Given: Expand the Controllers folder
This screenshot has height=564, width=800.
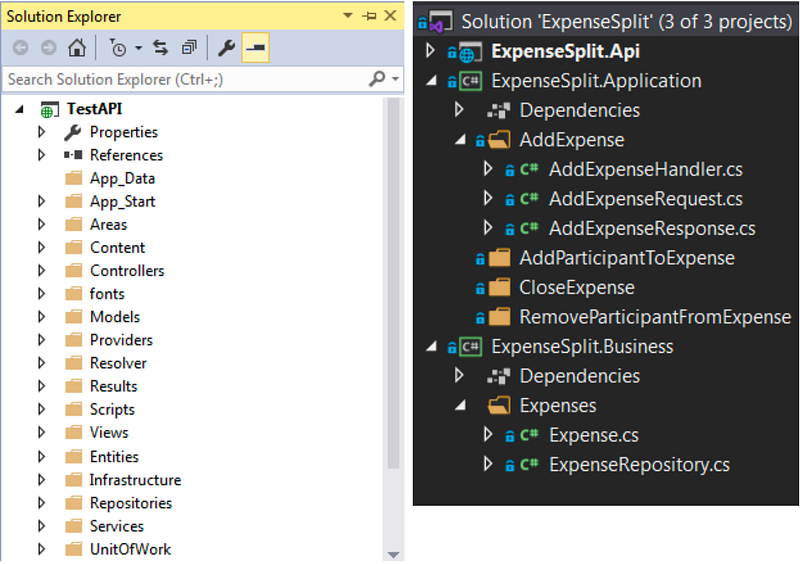Looking at the screenshot, I should [x=42, y=271].
